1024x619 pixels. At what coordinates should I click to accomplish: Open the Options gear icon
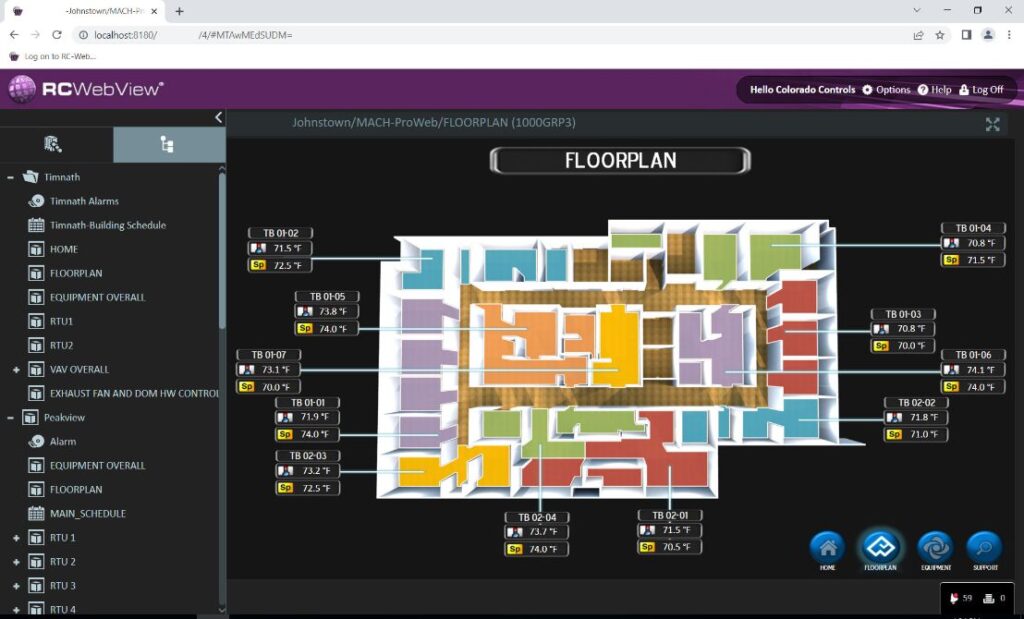click(x=867, y=90)
